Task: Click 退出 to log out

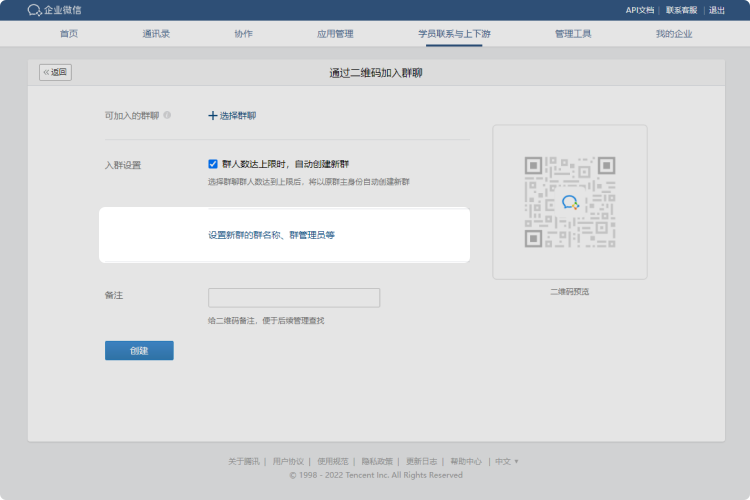Action: 717,10
